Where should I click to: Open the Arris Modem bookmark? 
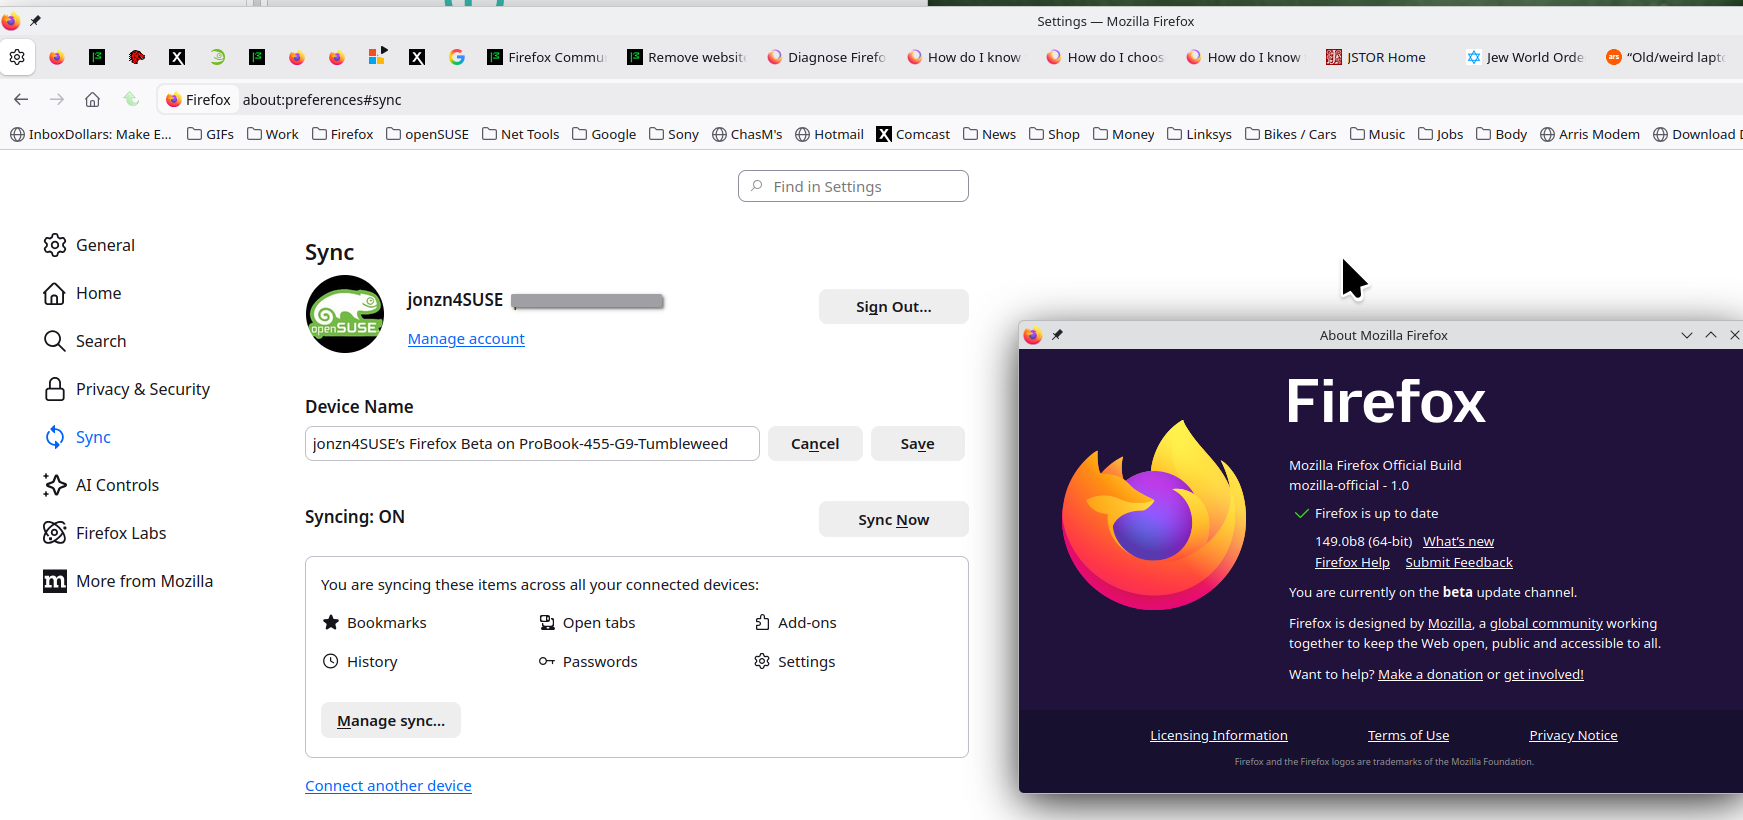click(1590, 134)
